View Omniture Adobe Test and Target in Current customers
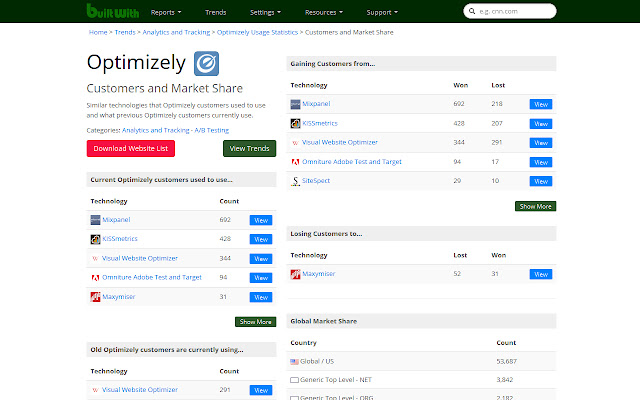Viewport: 640px width, 400px height. 261,278
